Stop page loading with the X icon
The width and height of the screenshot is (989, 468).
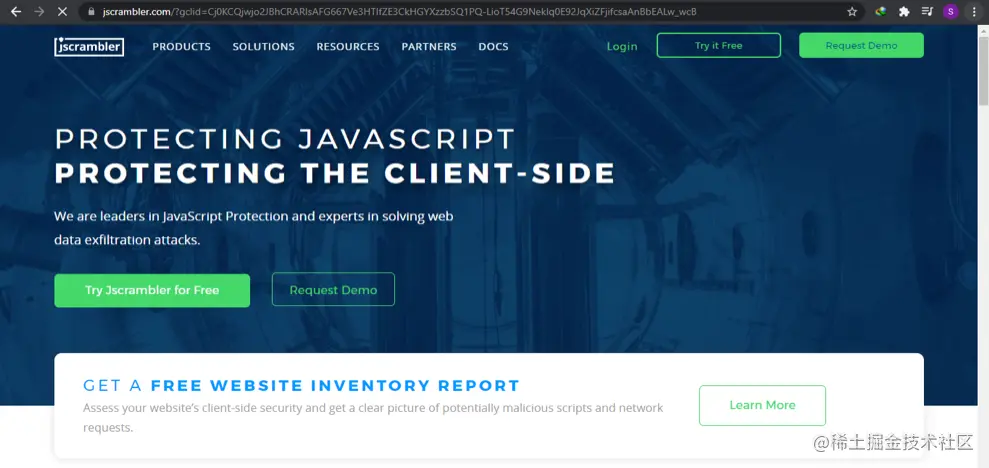(x=62, y=11)
